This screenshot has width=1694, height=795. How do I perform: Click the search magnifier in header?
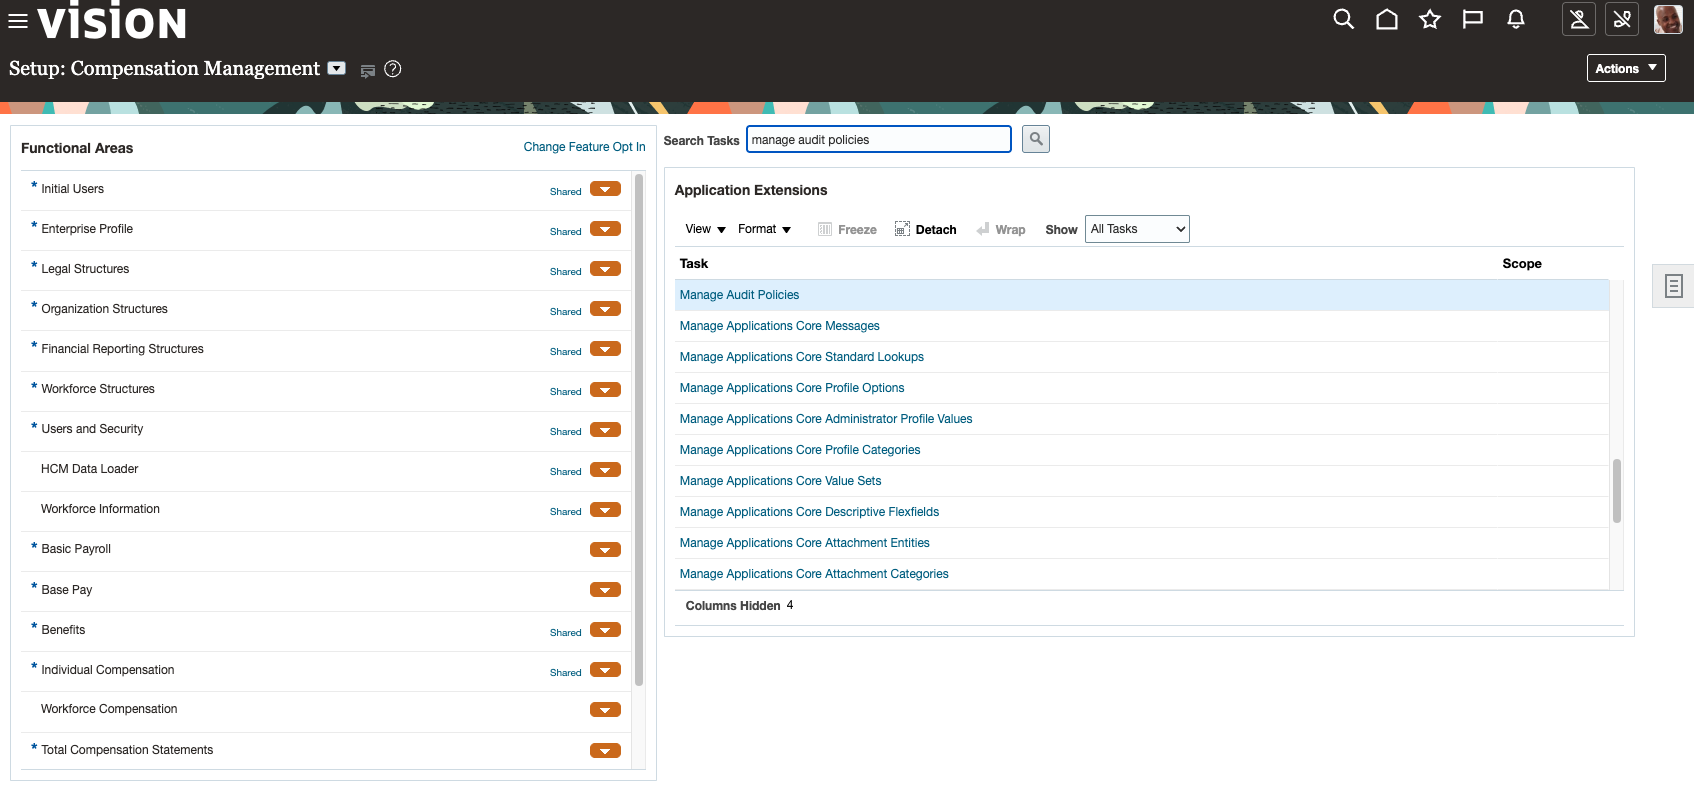pos(1344,19)
